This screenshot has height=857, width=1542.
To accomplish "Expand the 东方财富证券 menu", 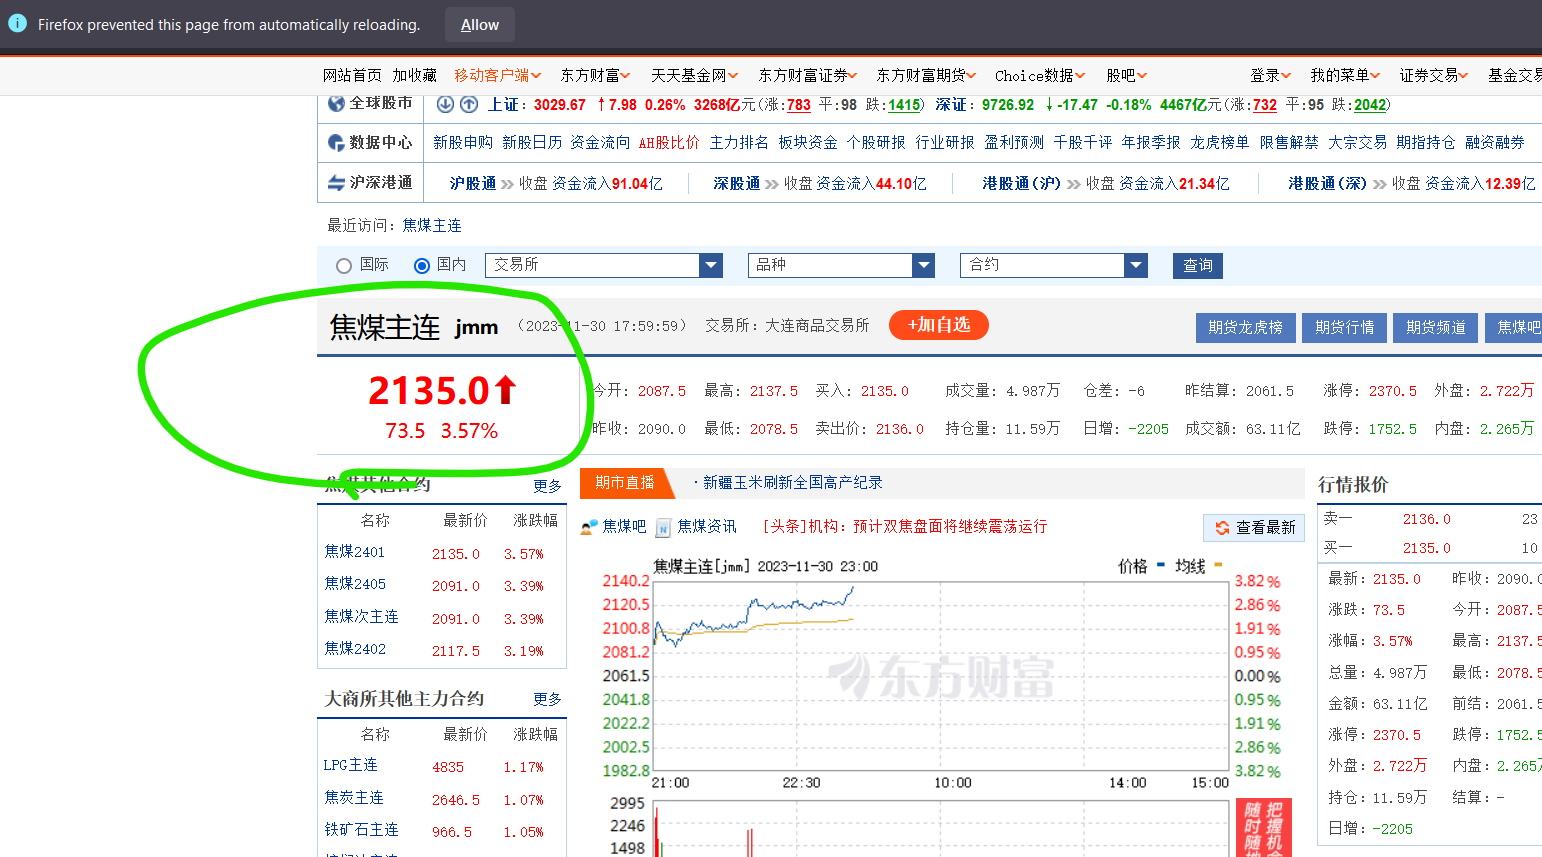I will pos(807,75).
